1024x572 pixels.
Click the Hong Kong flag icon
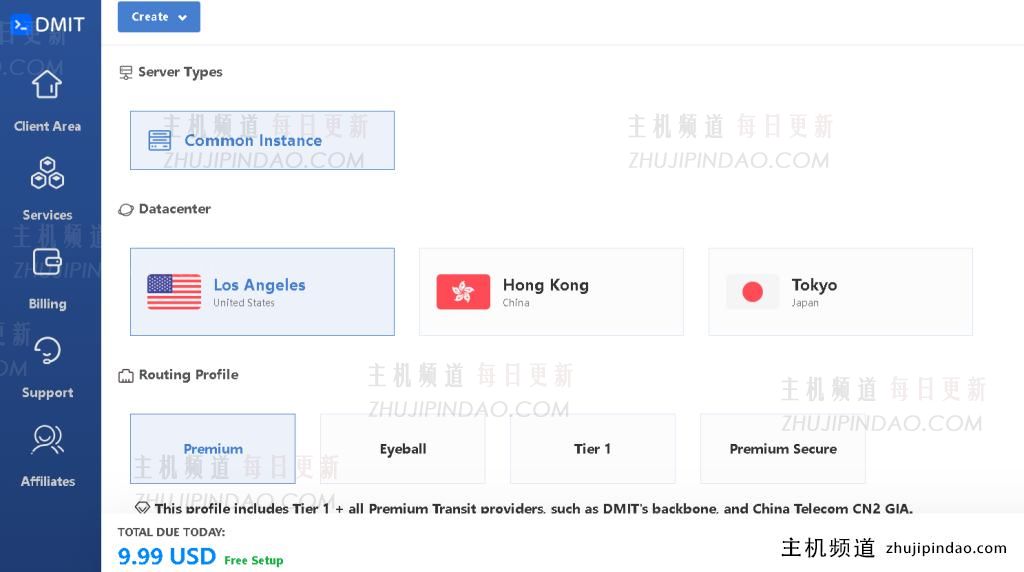tap(463, 291)
